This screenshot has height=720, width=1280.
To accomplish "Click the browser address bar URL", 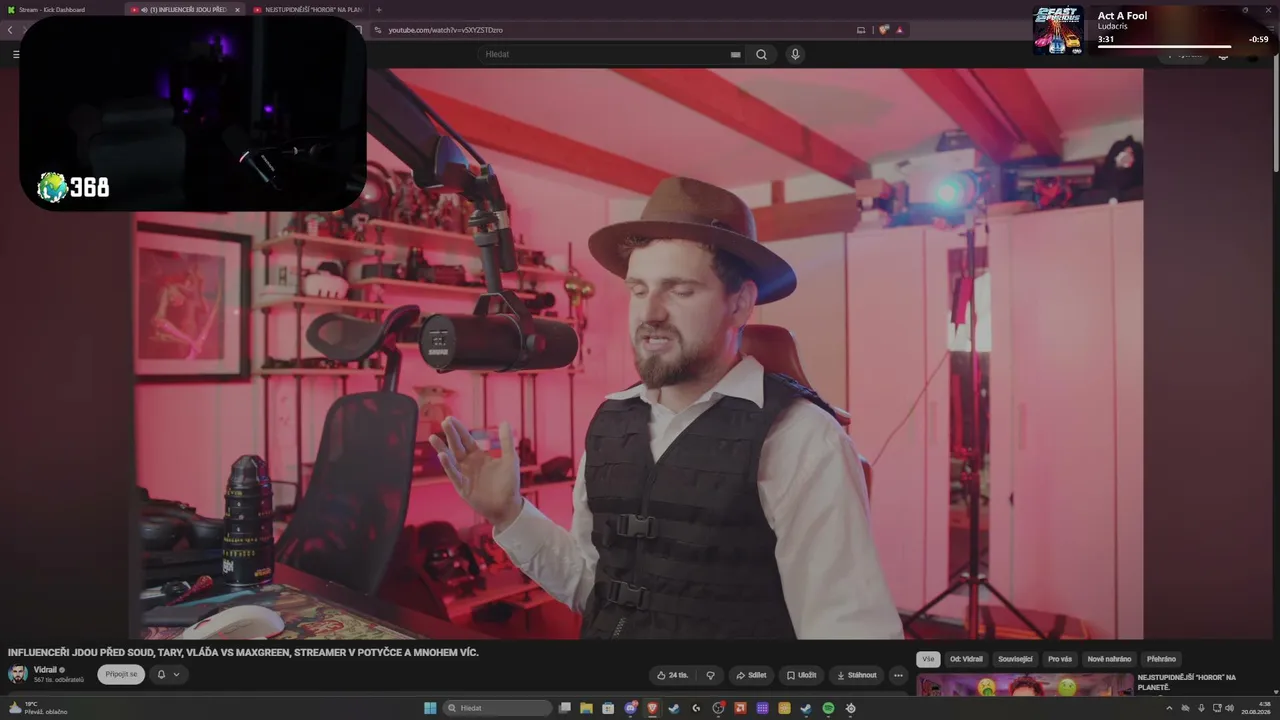I will click(446, 30).
